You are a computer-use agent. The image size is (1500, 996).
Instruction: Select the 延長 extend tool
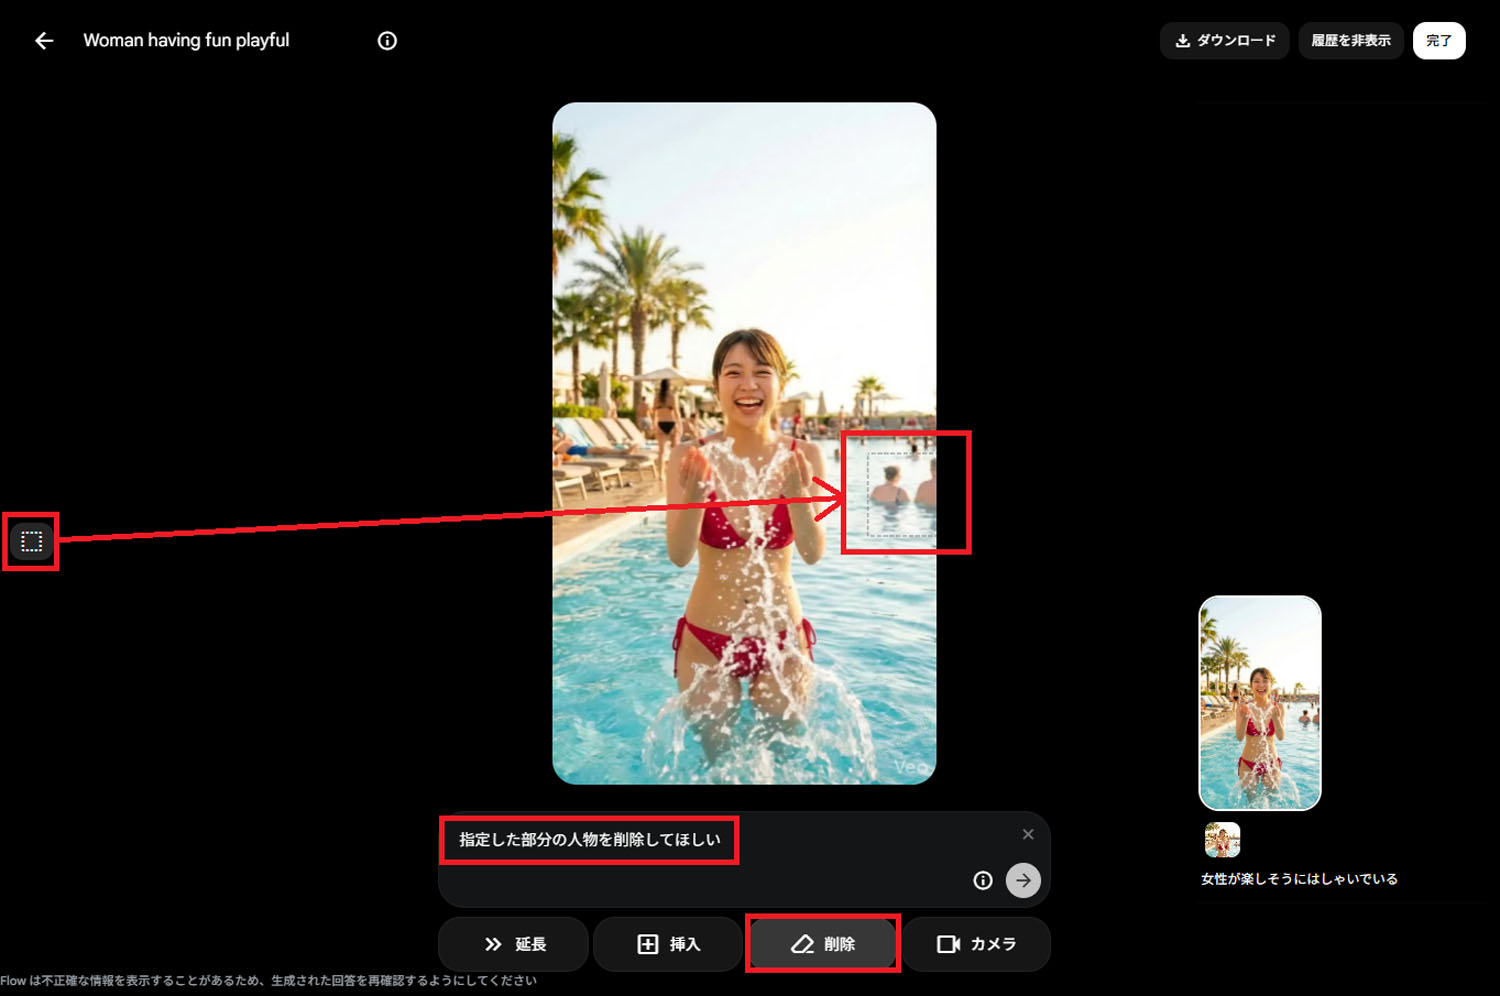pos(513,943)
